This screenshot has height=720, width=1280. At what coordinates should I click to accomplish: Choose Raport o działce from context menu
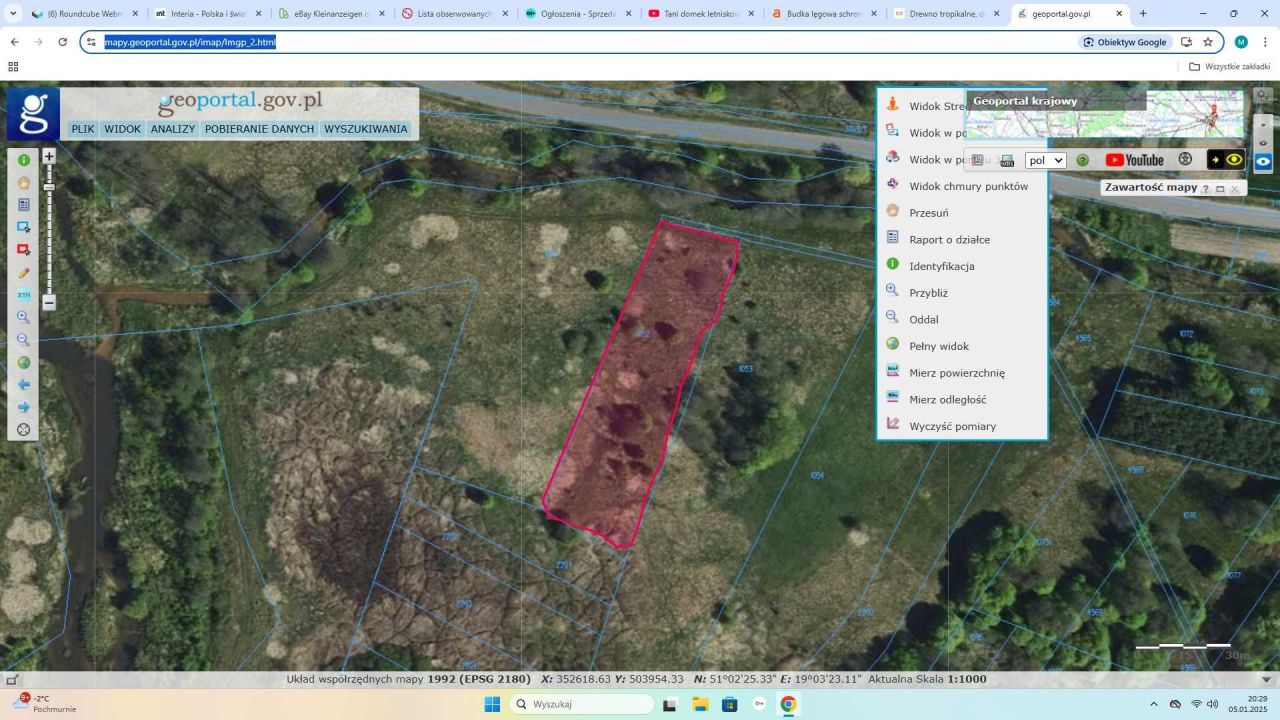click(x=949, y=240)
